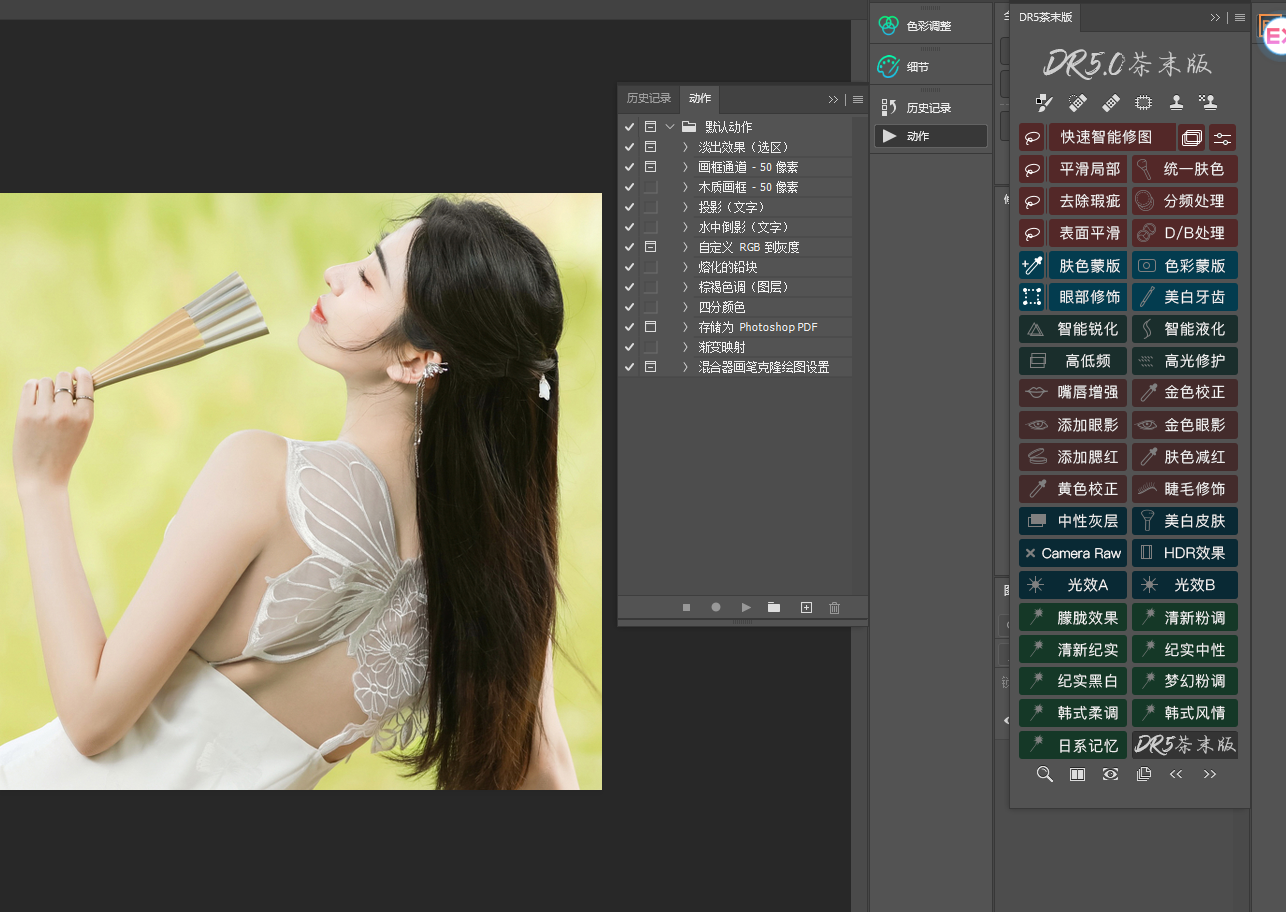The width and height of the screenshot is (1286, 912).
Task: Click the copy layers icon at DR5 panel bottom
Action: click(1144, 774)
